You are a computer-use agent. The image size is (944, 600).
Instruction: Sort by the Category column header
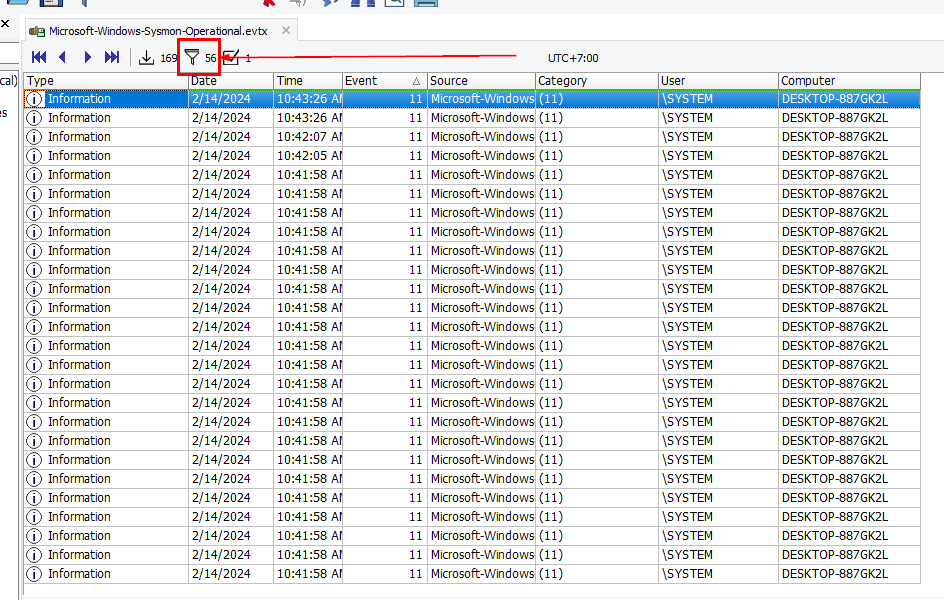pos(595,81)
